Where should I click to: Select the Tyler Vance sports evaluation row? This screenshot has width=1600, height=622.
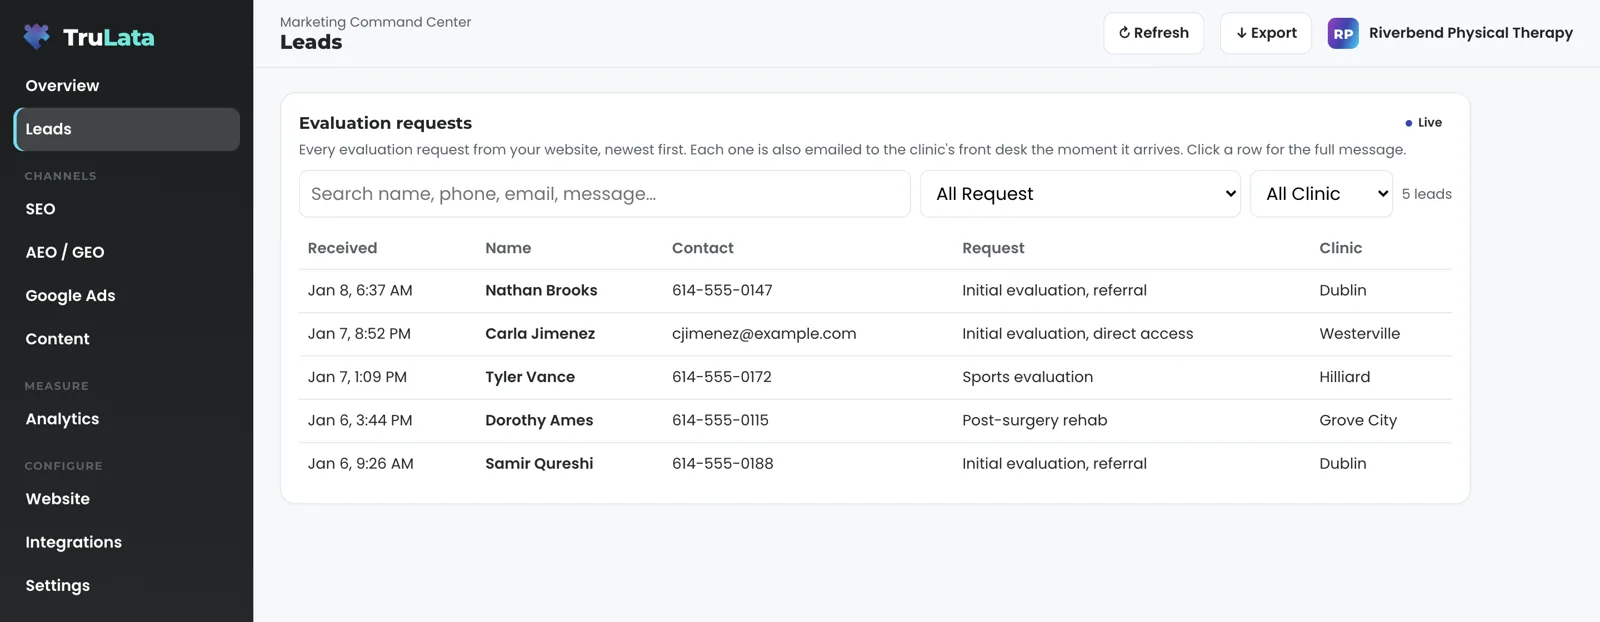pyautogui.click(x=875, y=377)
